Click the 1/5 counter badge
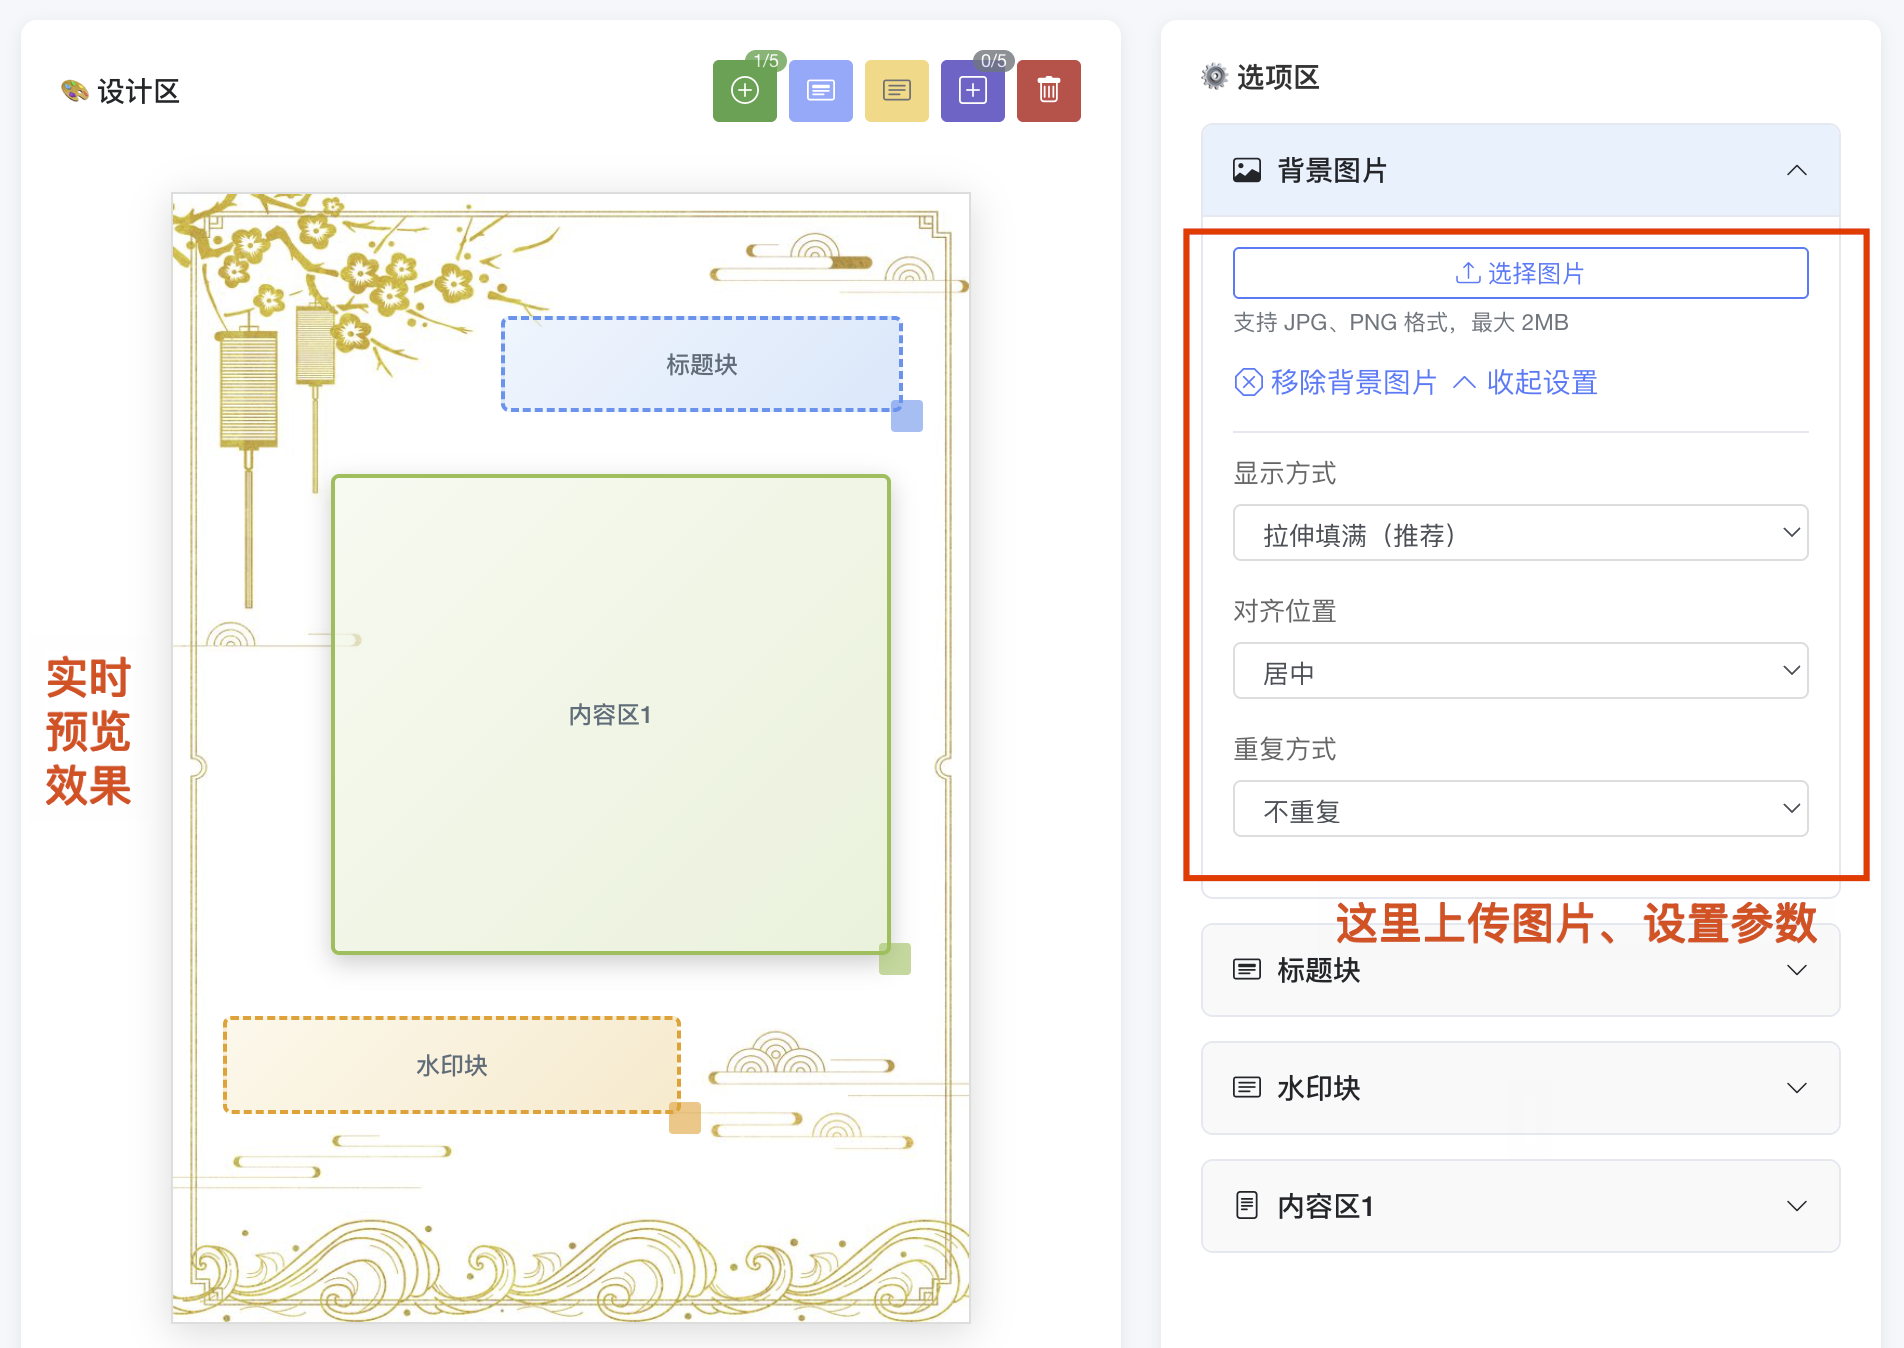1904x1348 pixels. [766, 61]
